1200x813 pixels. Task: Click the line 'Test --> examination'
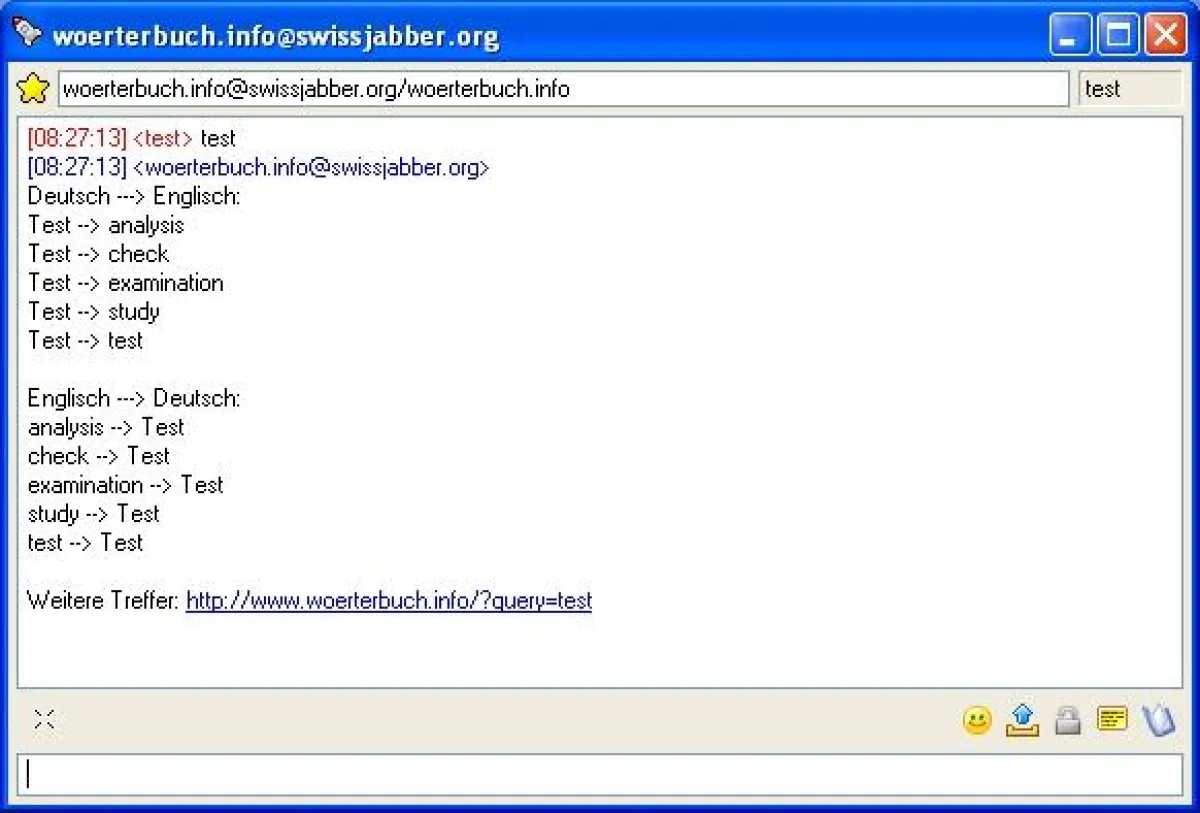(126, 283)
